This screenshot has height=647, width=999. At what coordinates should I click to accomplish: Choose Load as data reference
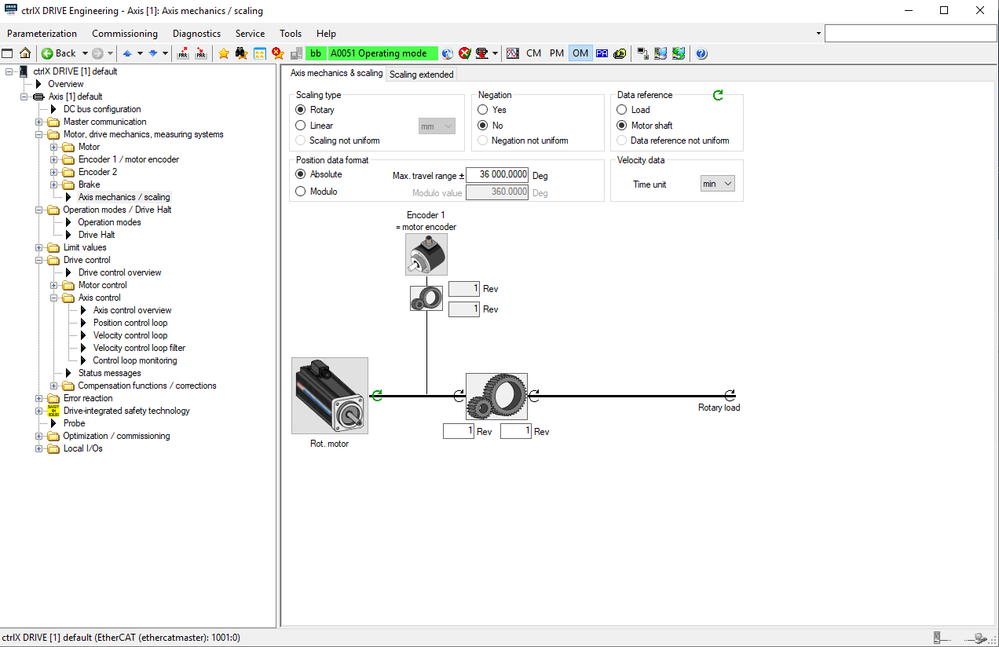622,110
